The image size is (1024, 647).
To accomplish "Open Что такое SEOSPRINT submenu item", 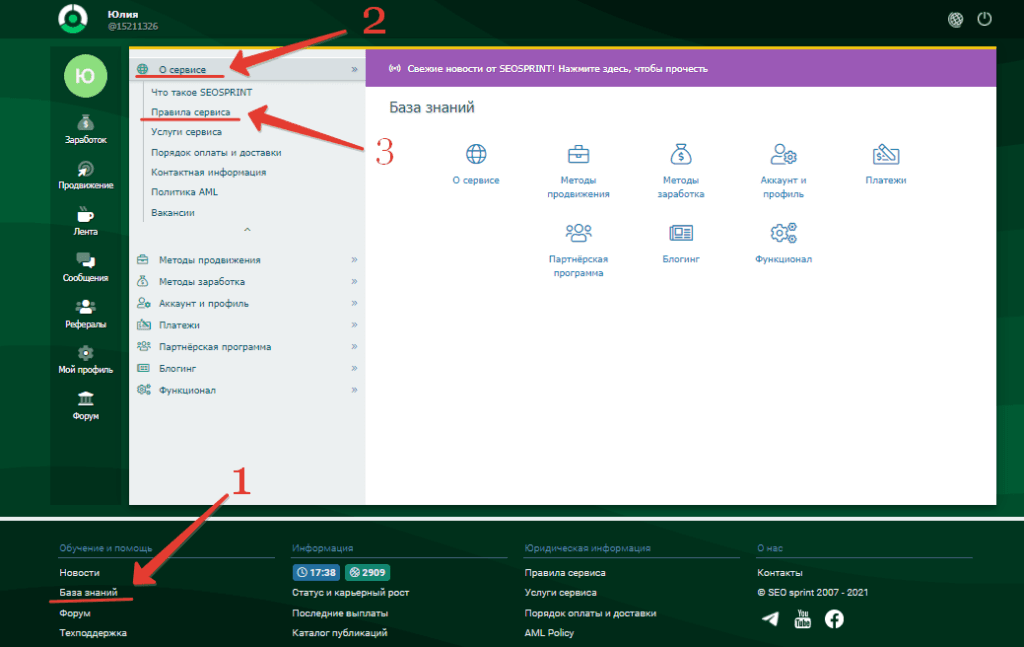I will click(x=201, y=92).
